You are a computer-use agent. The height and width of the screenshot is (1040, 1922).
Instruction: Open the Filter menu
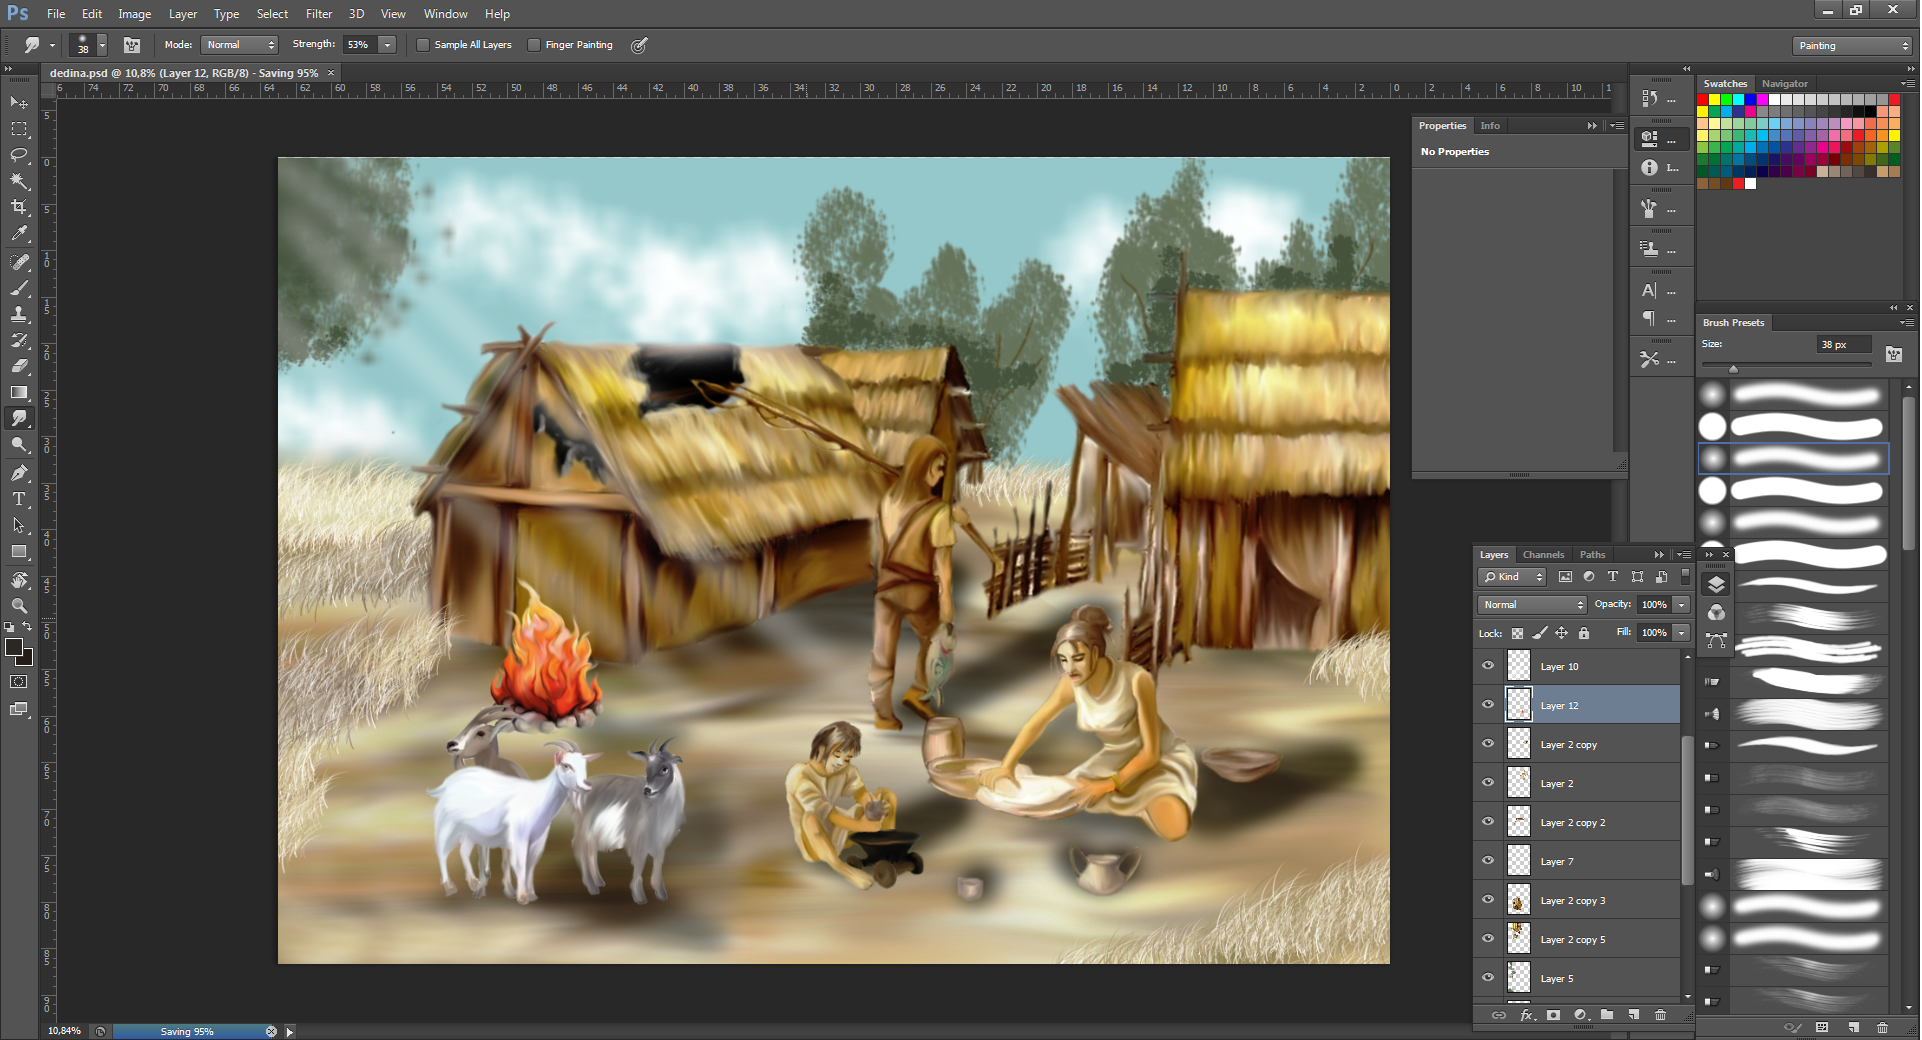coord(318,14)
